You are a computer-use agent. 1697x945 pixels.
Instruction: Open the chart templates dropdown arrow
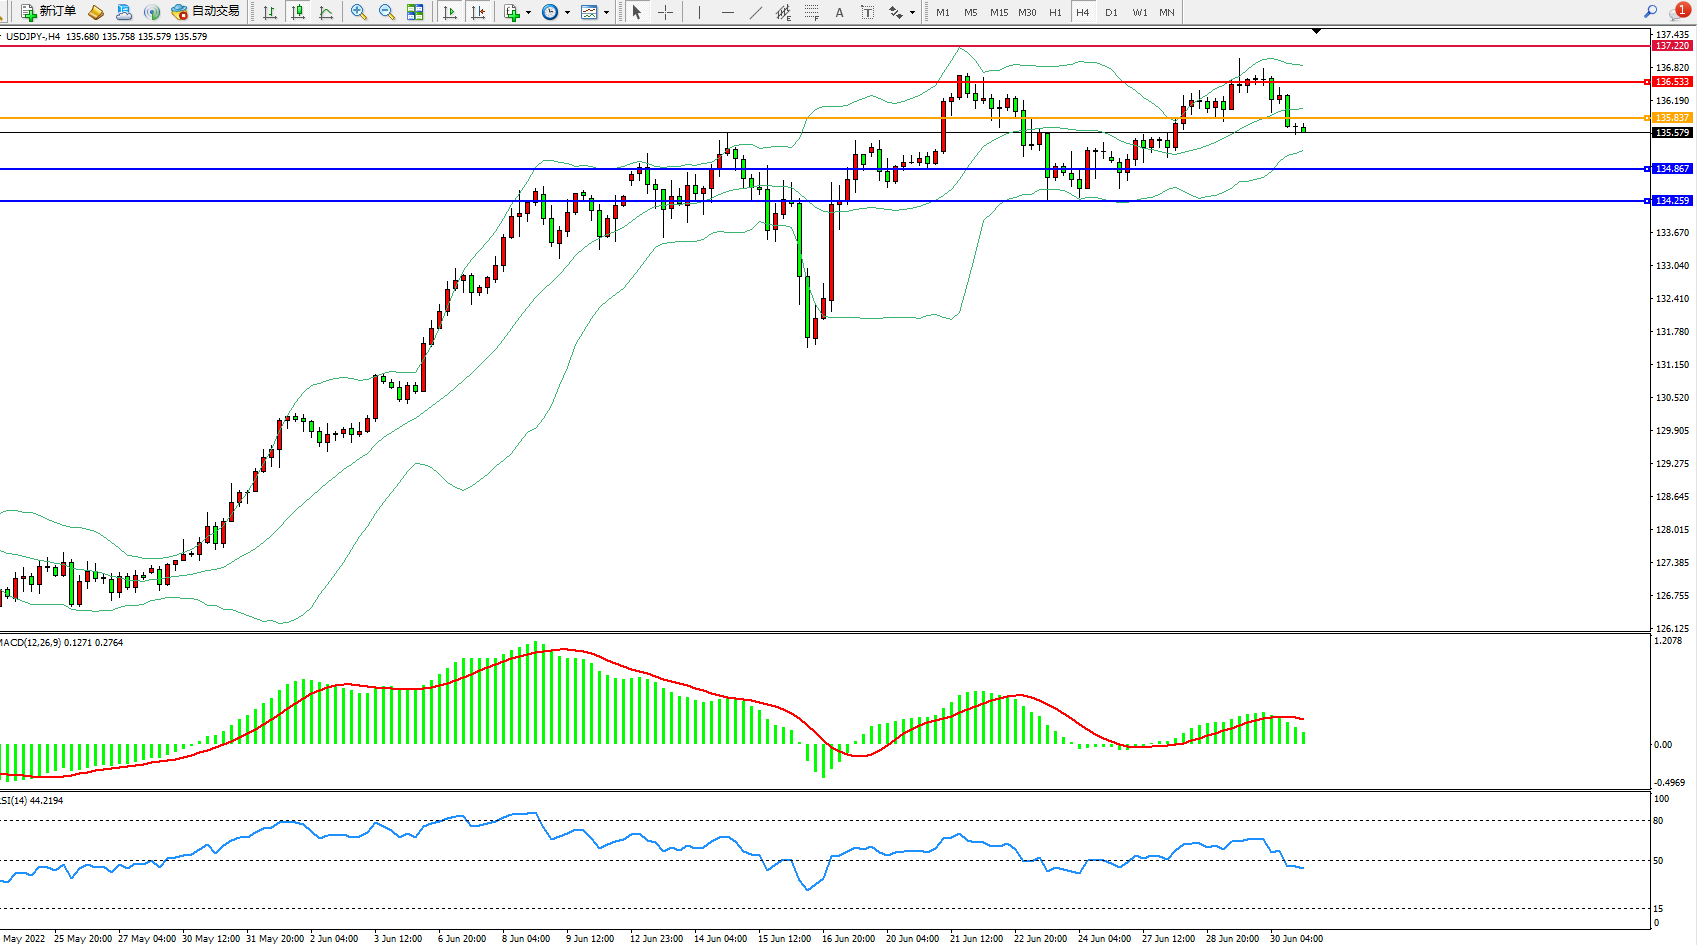(606, 12)
